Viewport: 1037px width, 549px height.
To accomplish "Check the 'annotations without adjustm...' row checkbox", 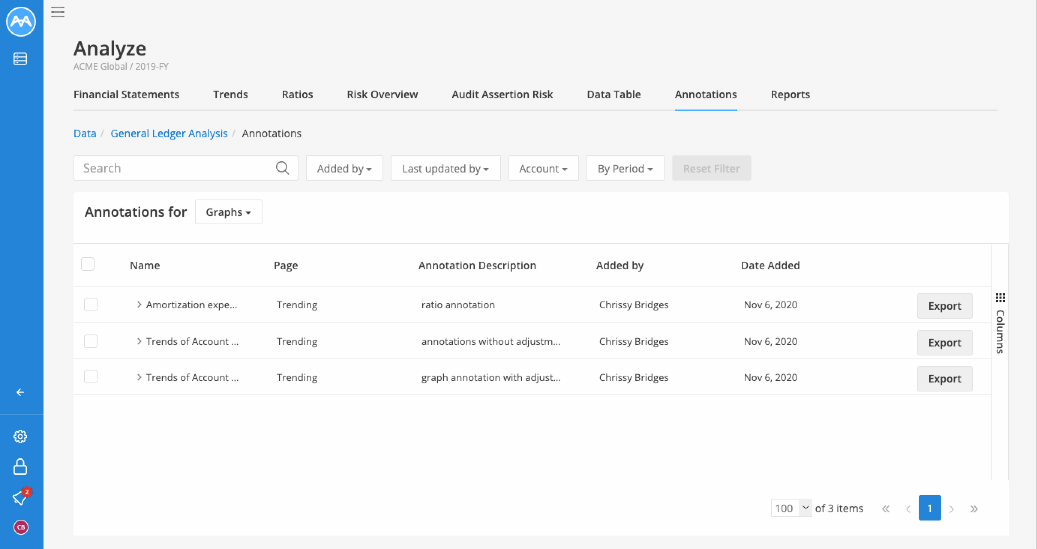I will (x=91, y=341).
